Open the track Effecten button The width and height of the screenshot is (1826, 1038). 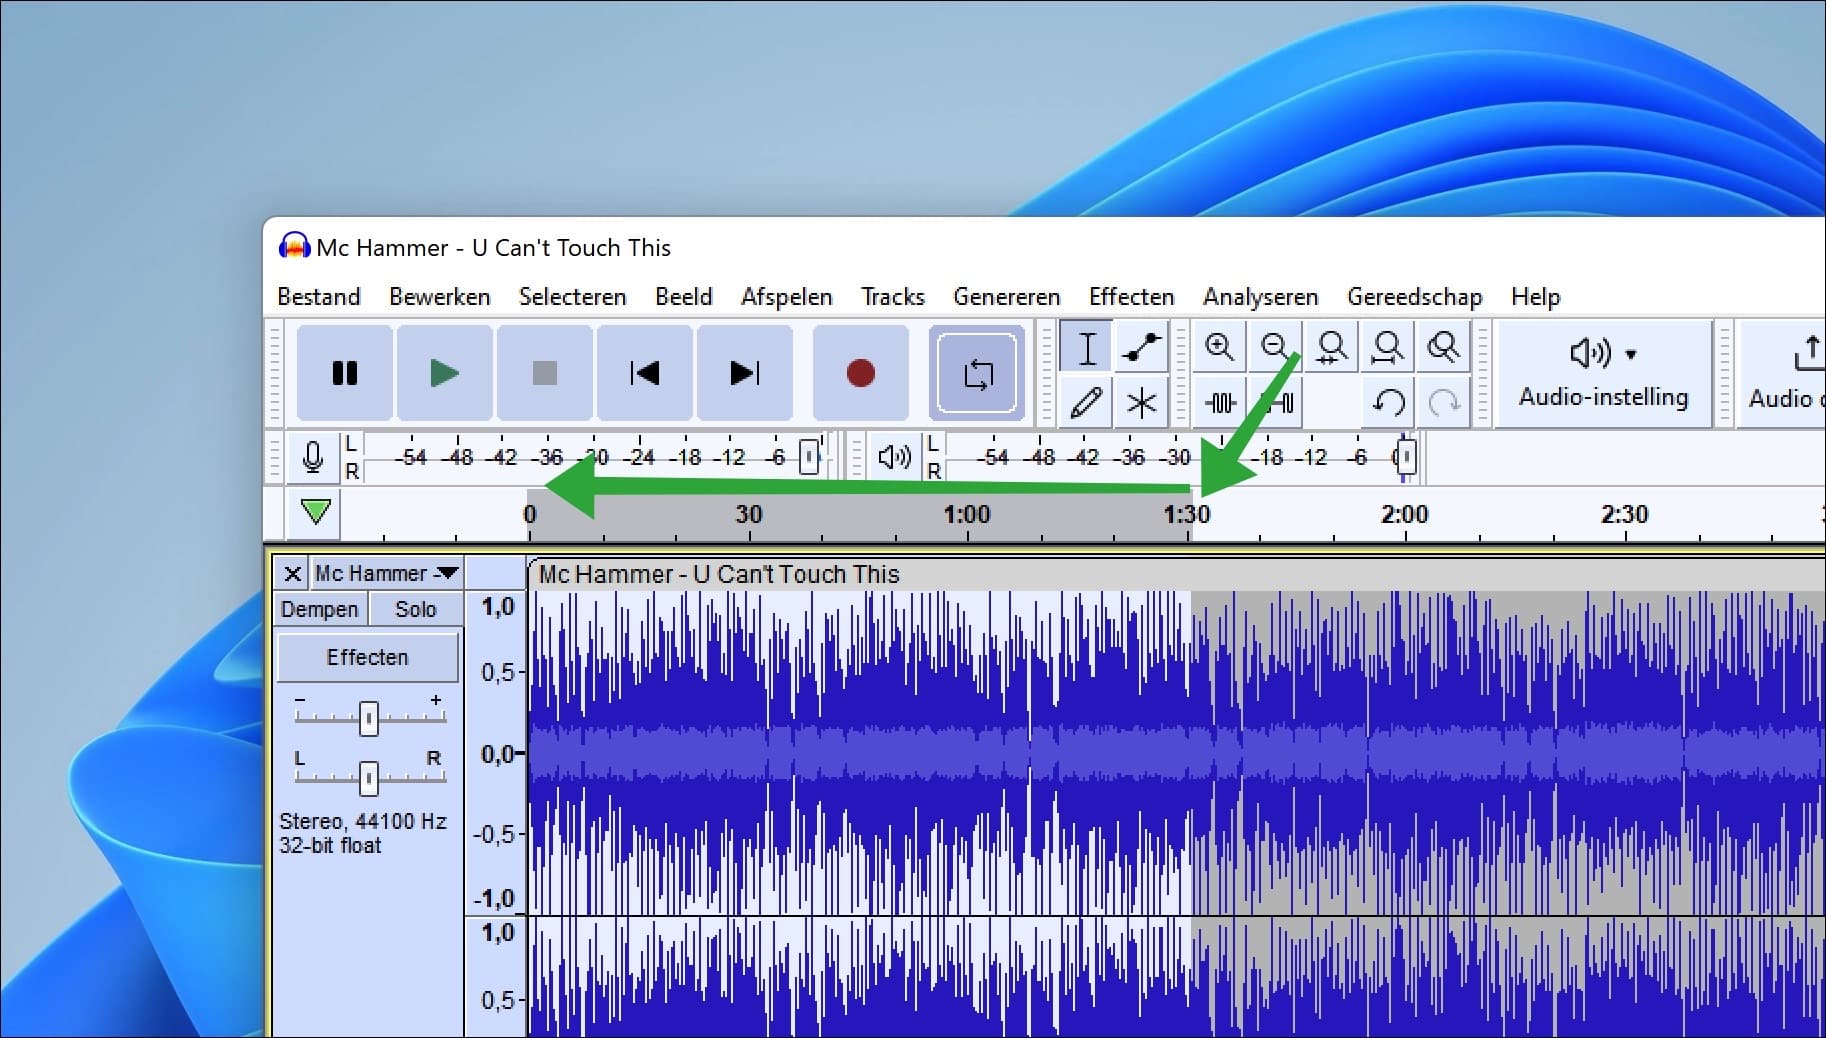367,657
